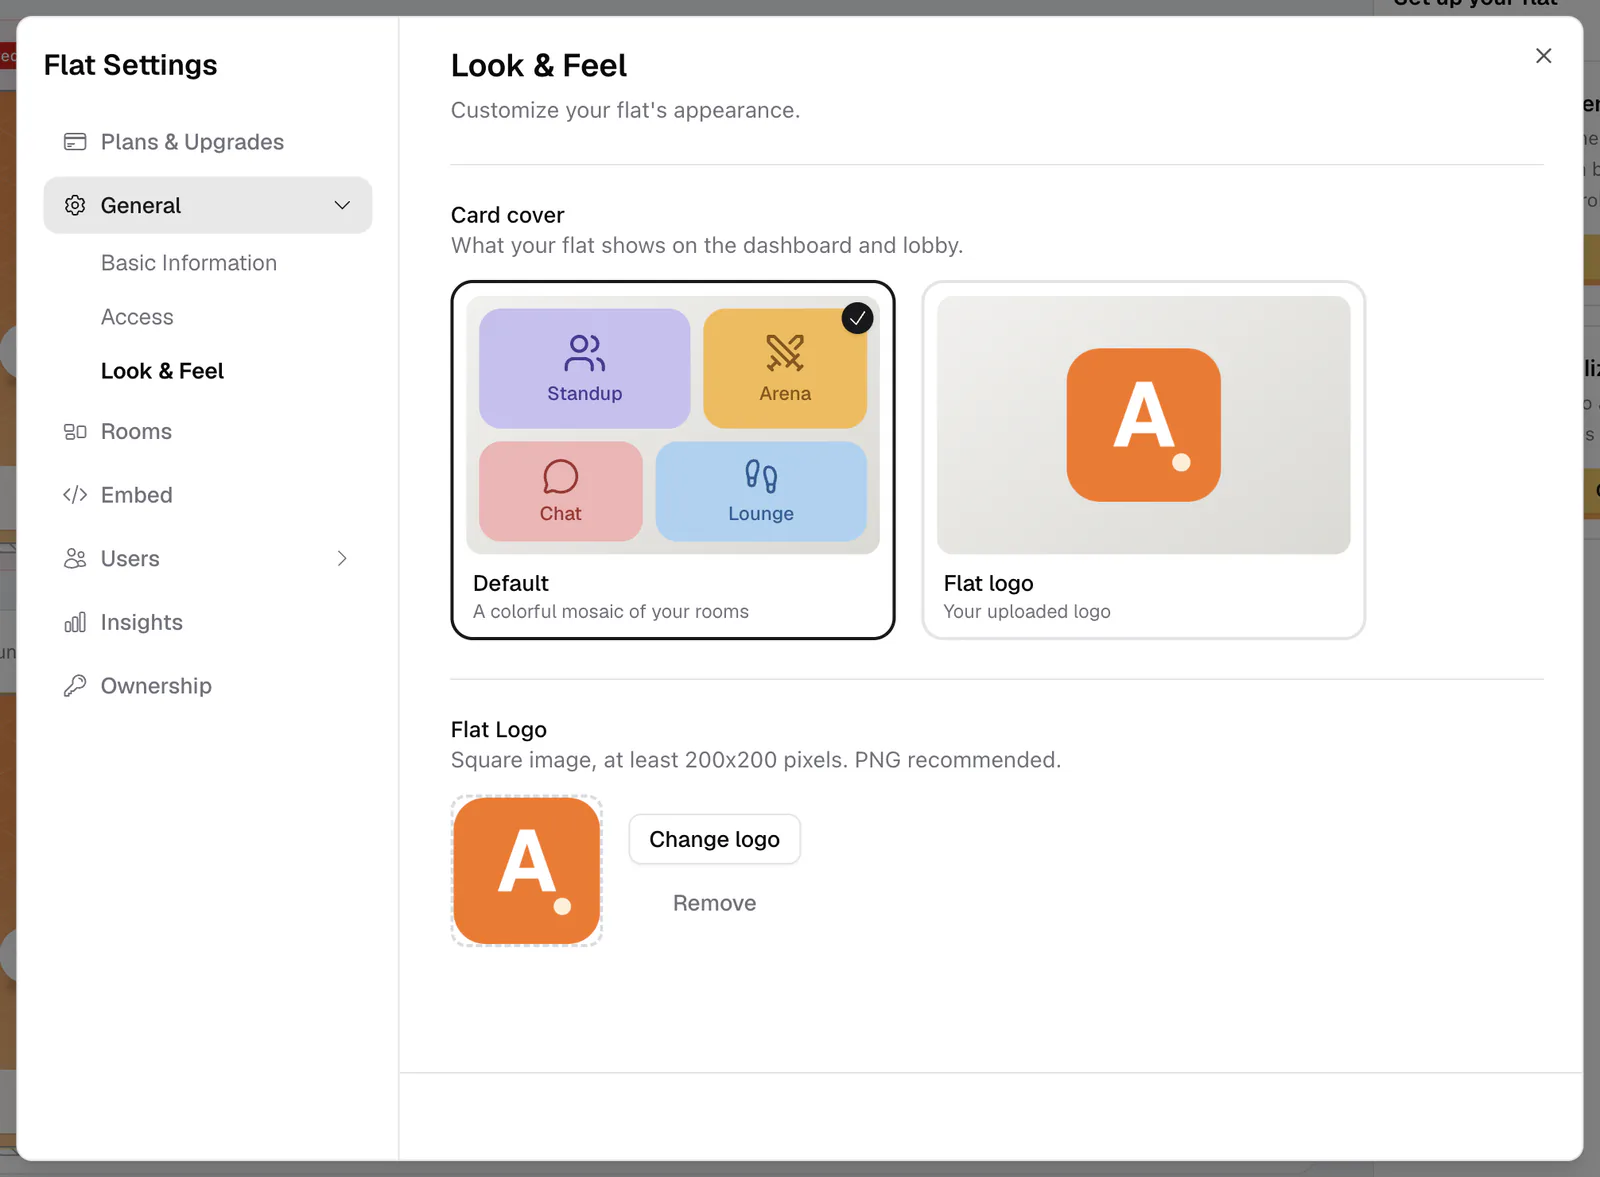Click the Chat bubble icon in mosaic
This screenshot has width=1600, height=1177.
[x=561, y=477]
